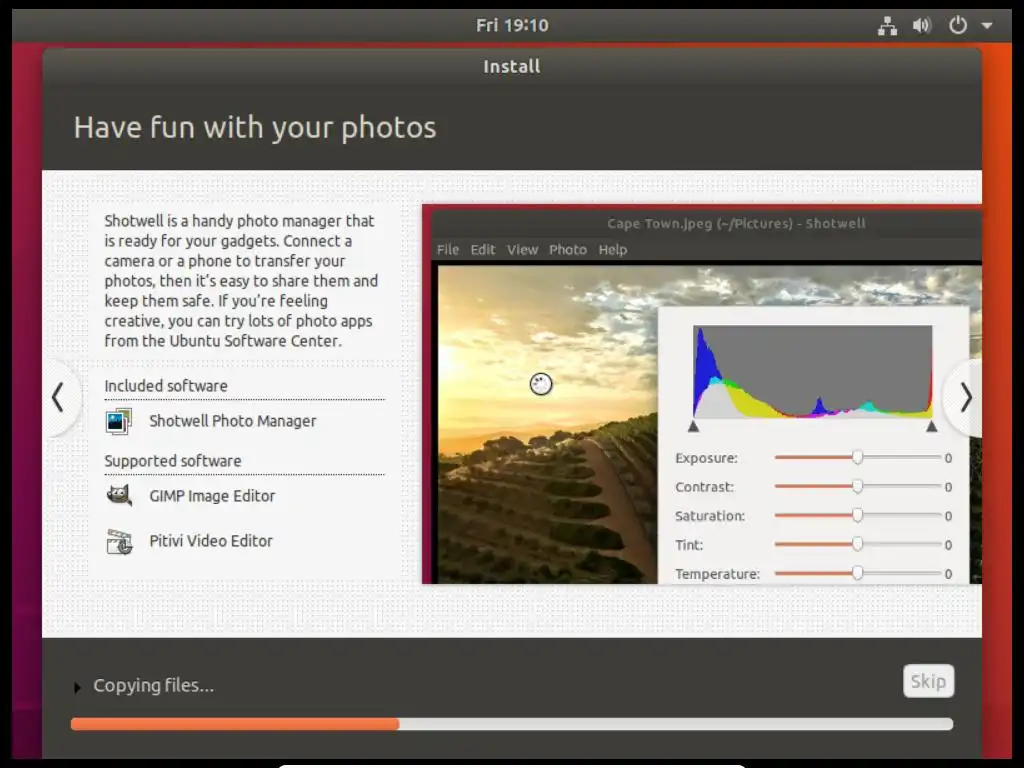1024x768 pixels.
Task: Advance to next slide with right arrow
Action: (965, 397)
